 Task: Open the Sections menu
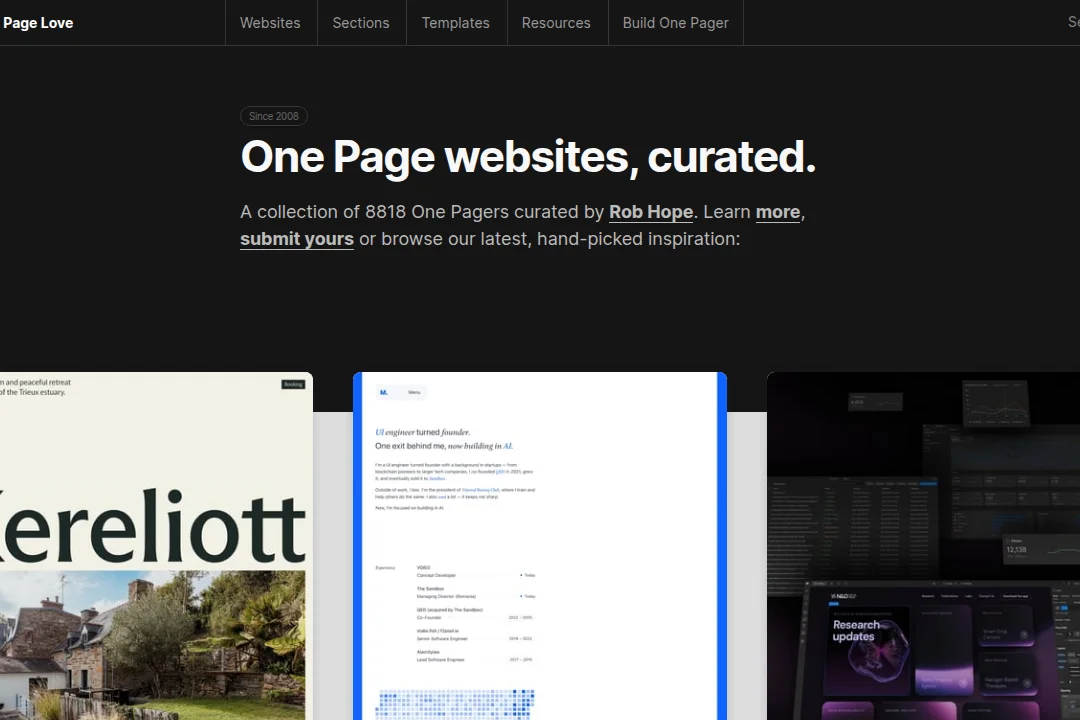coord(361,23)
